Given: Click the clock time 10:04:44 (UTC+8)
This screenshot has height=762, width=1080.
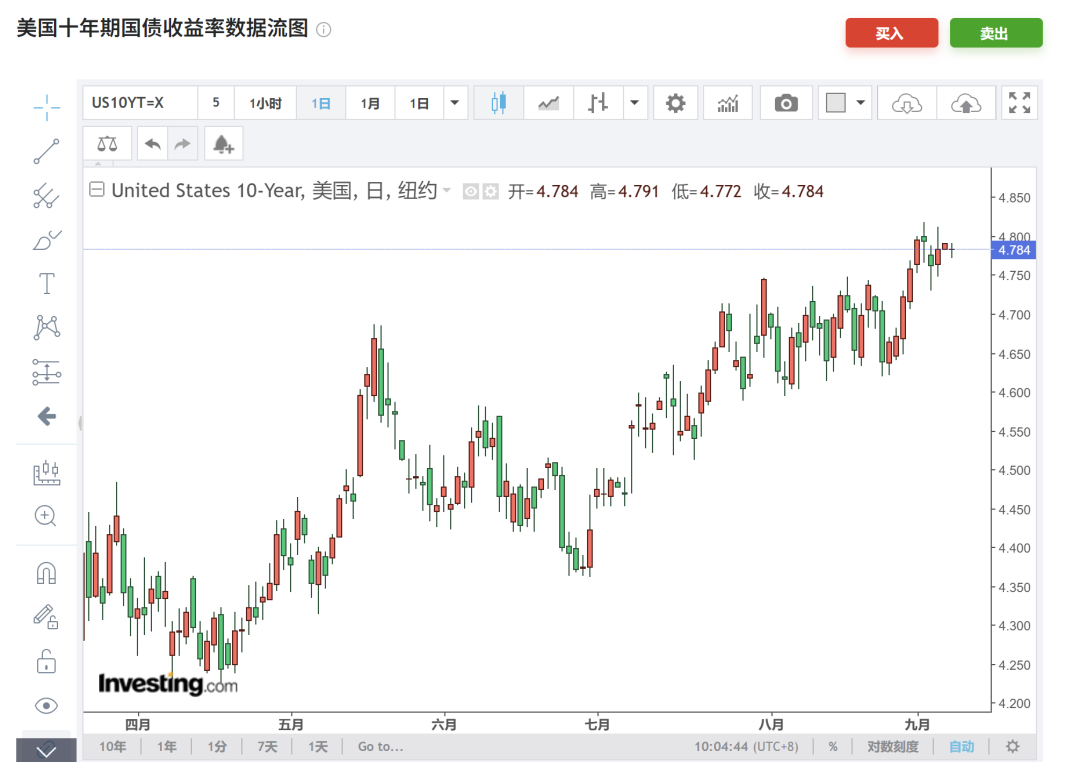Looking at the screenshot, I should tap(746, 747).
